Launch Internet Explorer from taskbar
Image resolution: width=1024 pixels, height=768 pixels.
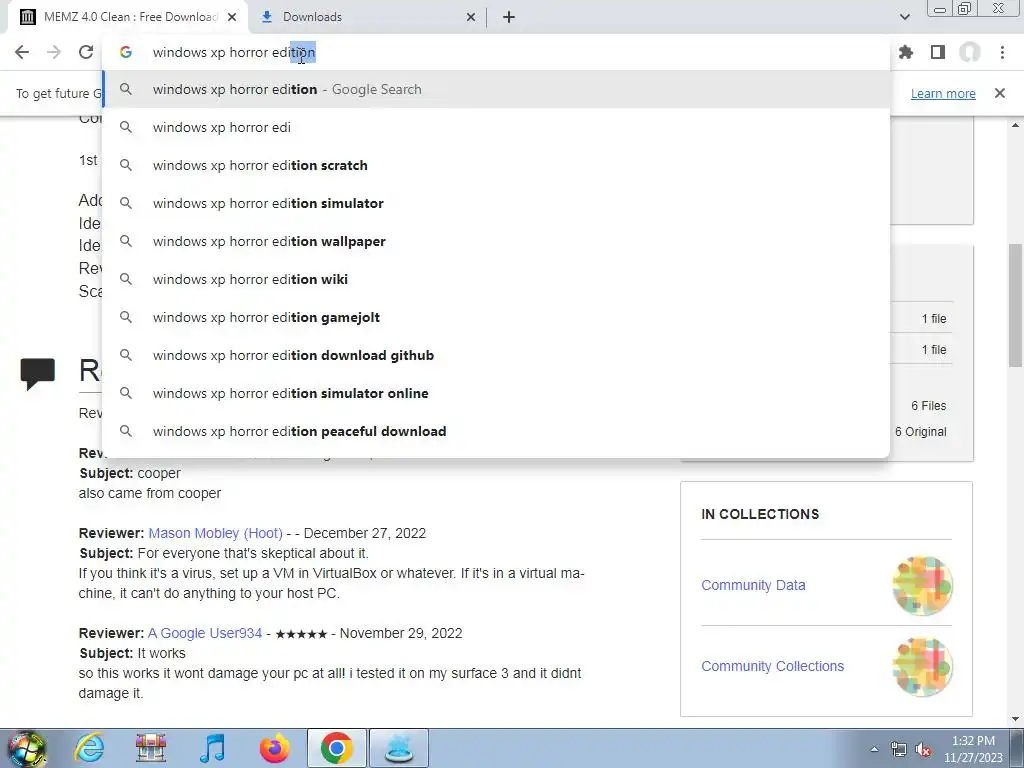click(x=89, y=748)
